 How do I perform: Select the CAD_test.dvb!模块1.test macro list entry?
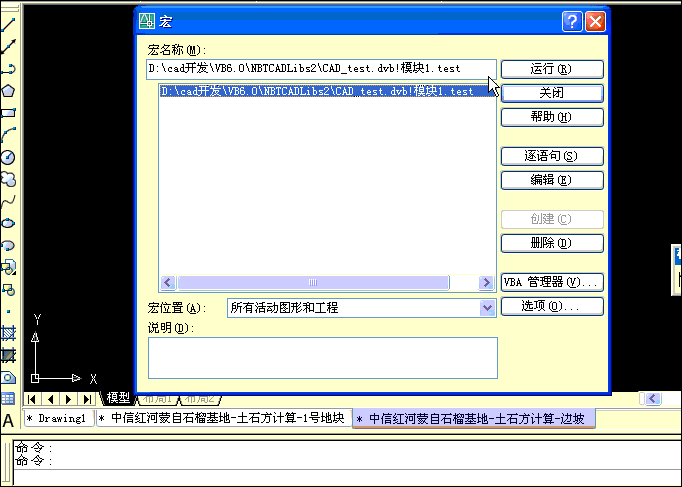tap(316, 91)
